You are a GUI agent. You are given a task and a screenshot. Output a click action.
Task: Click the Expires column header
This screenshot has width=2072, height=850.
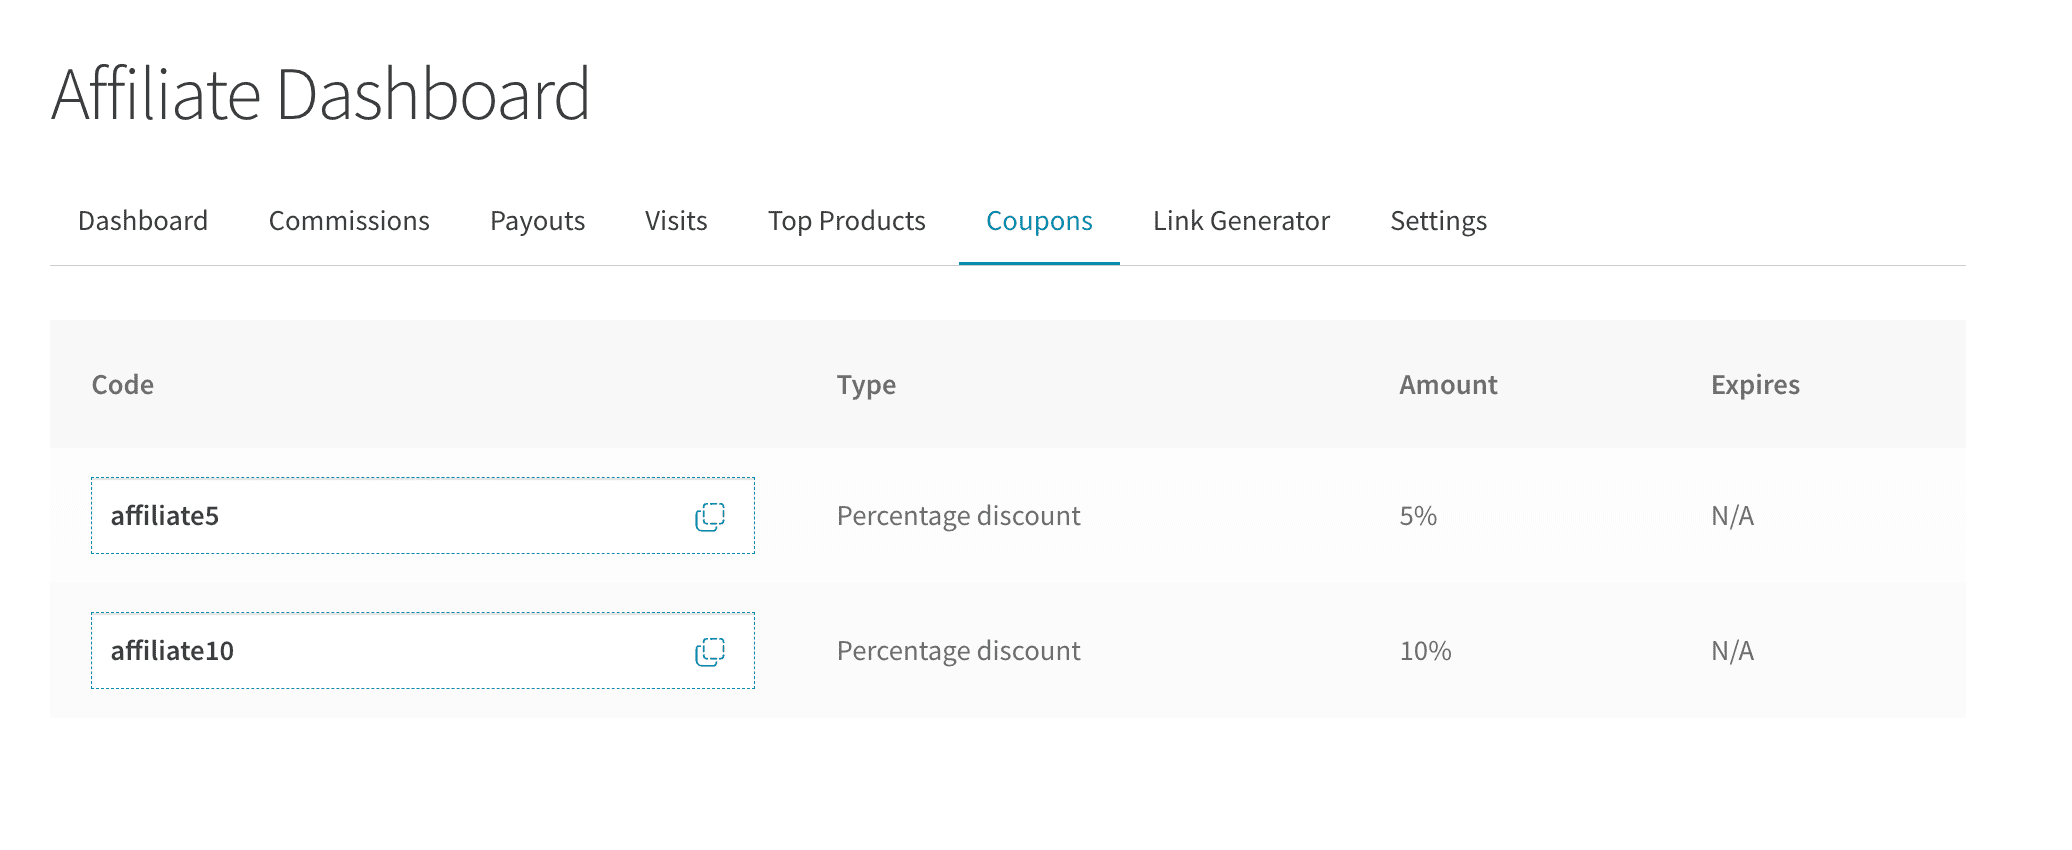pyautogui.click(x=1755, y=385)
